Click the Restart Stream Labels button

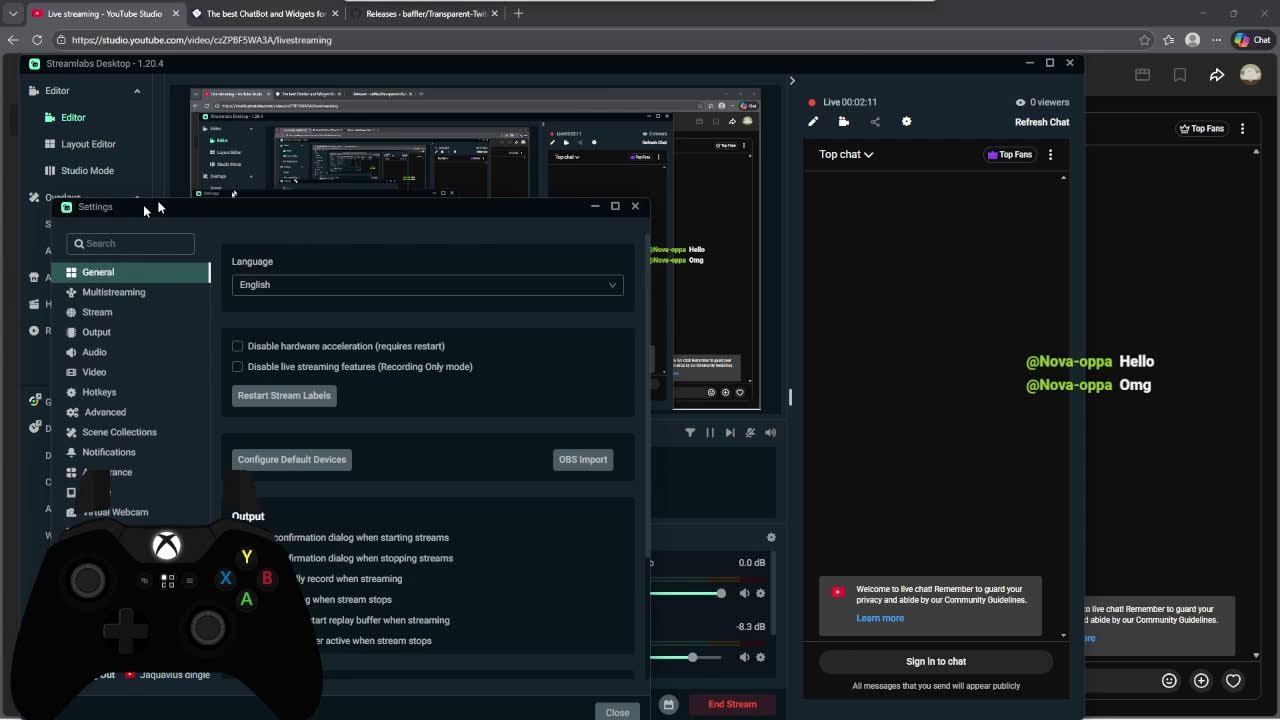click(284, 395)
